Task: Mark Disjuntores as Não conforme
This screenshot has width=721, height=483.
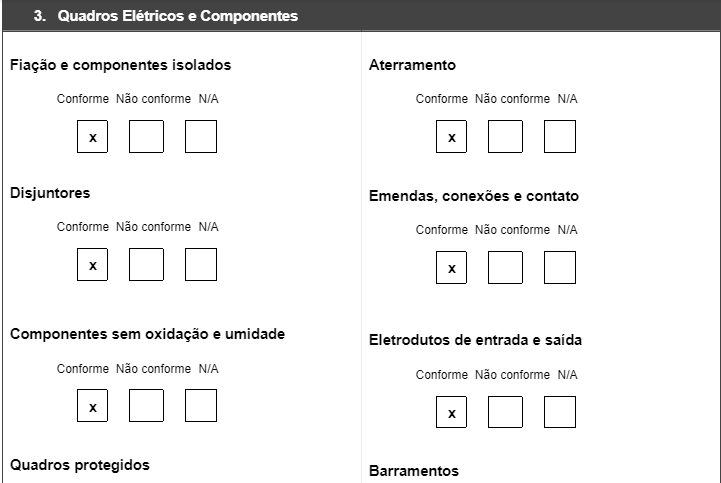Action: [x=146, y=265]
